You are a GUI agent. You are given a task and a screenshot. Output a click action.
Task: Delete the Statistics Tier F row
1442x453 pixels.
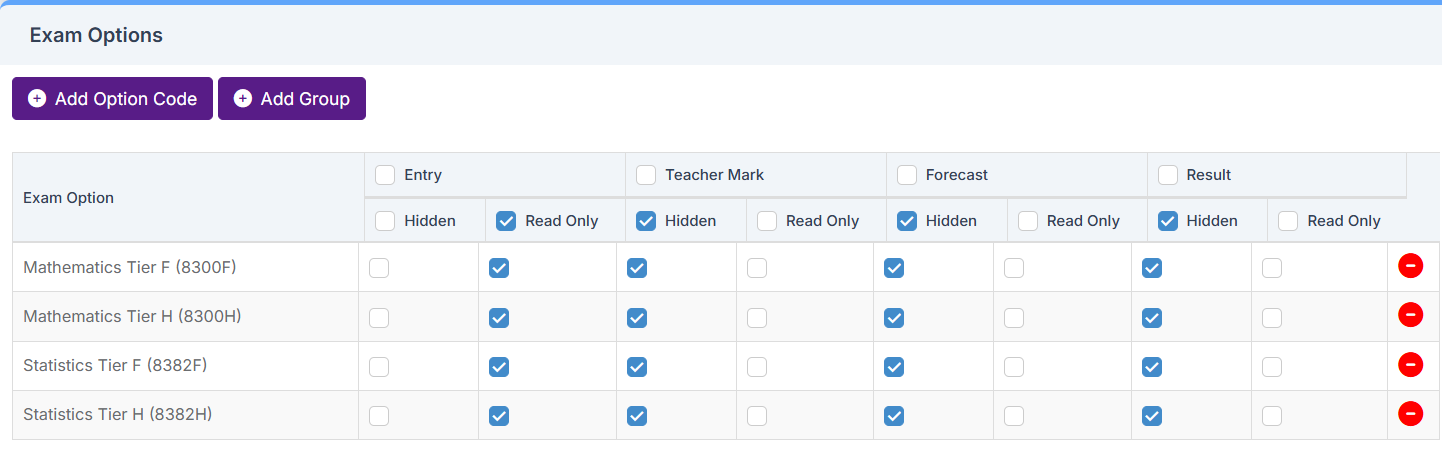coord(1410,365)
